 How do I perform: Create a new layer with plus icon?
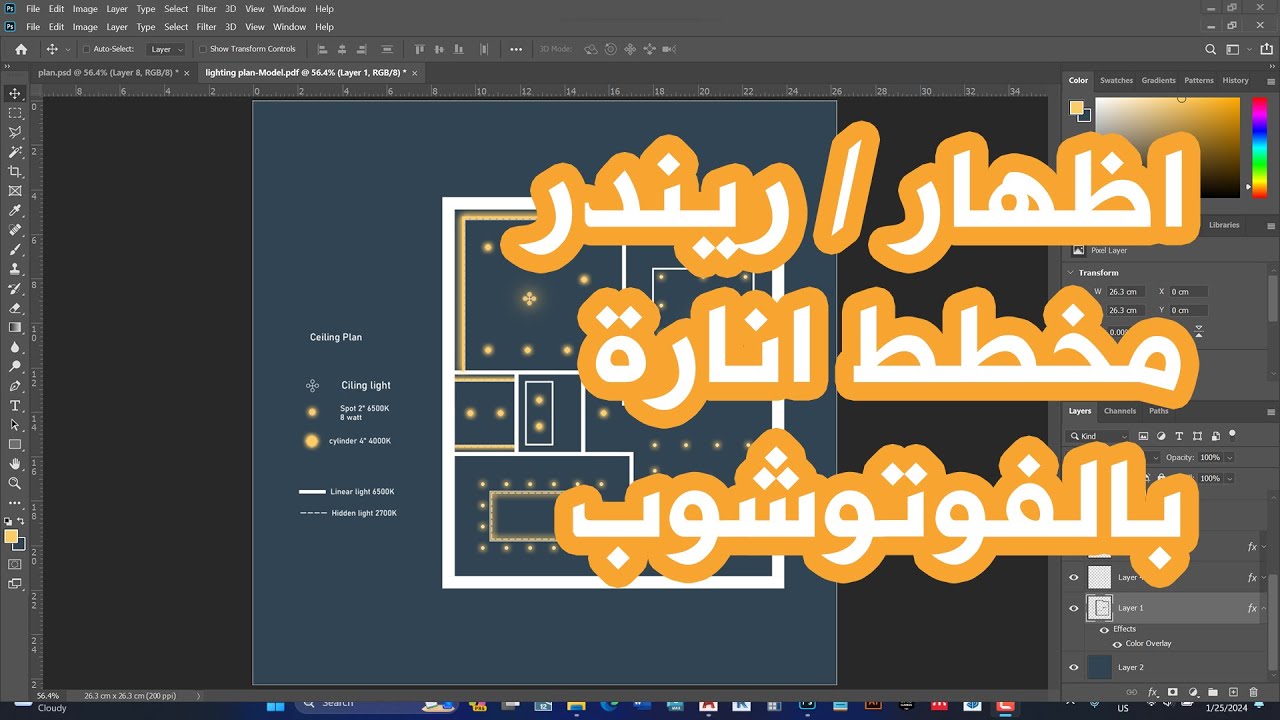(x=1233, y=692)
